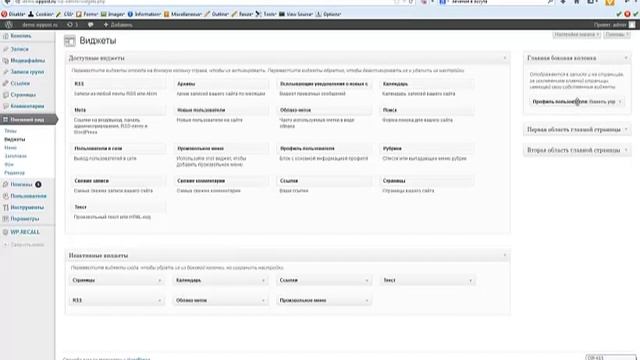
Task: Select available Рубрики widget
Action: tap(427, 148)
